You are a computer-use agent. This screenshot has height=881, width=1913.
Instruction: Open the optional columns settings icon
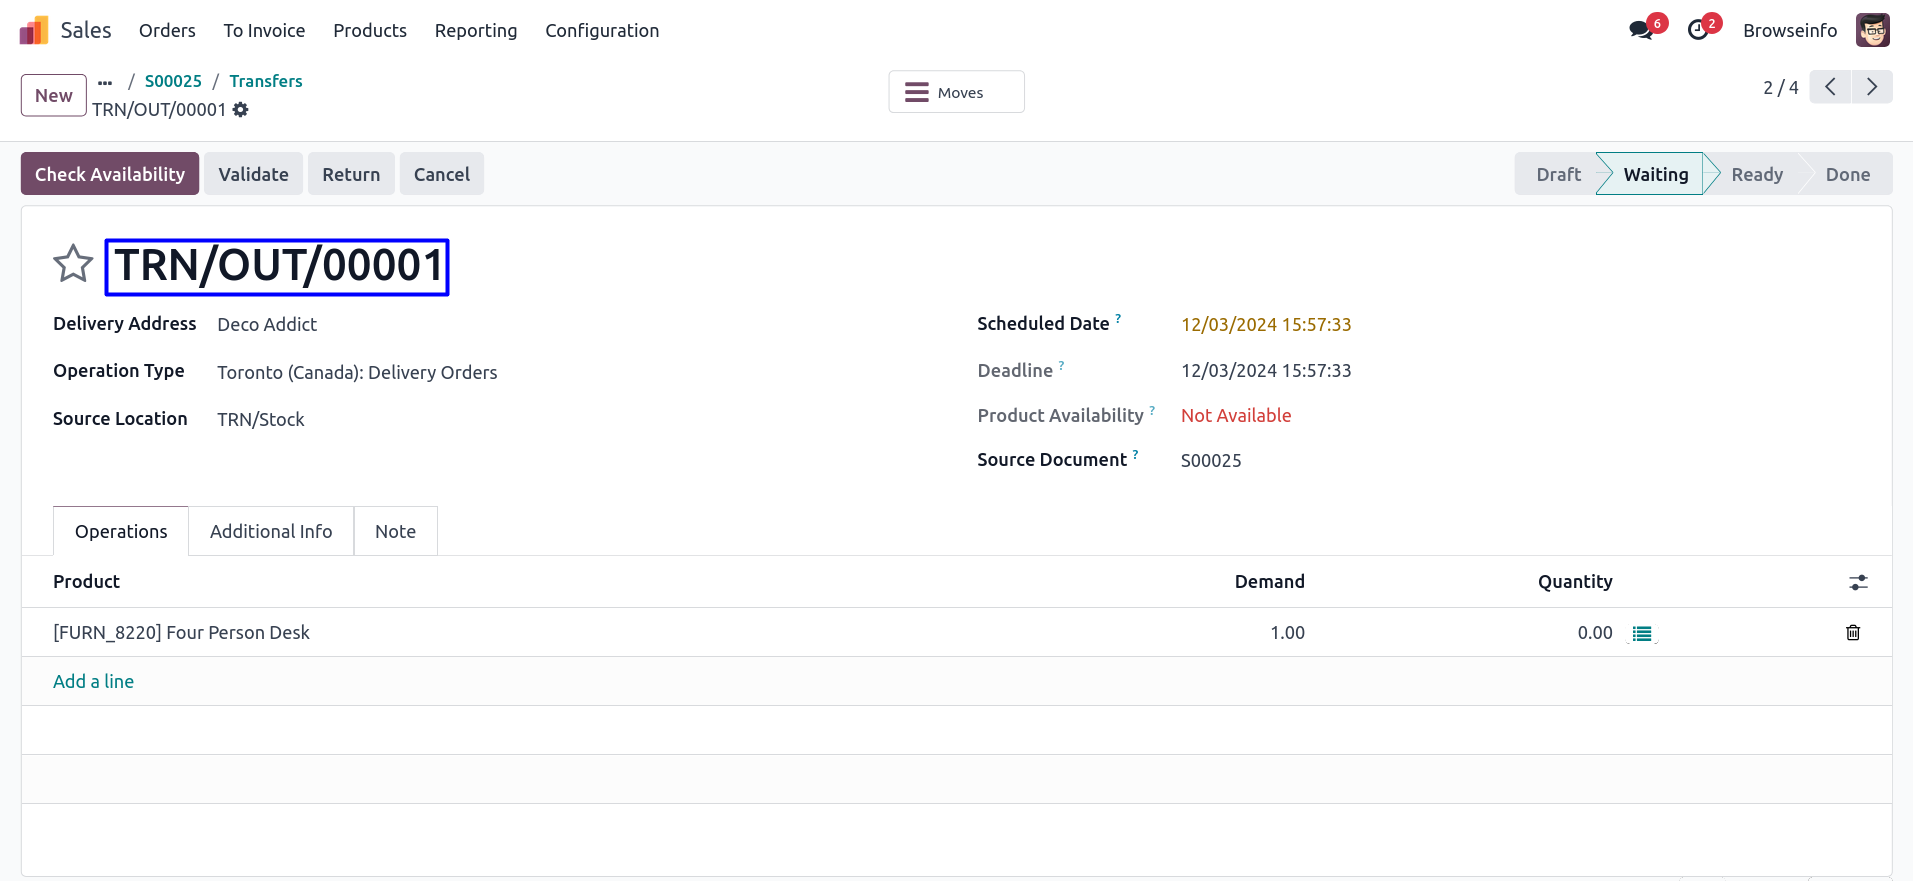click(1858, 582)
